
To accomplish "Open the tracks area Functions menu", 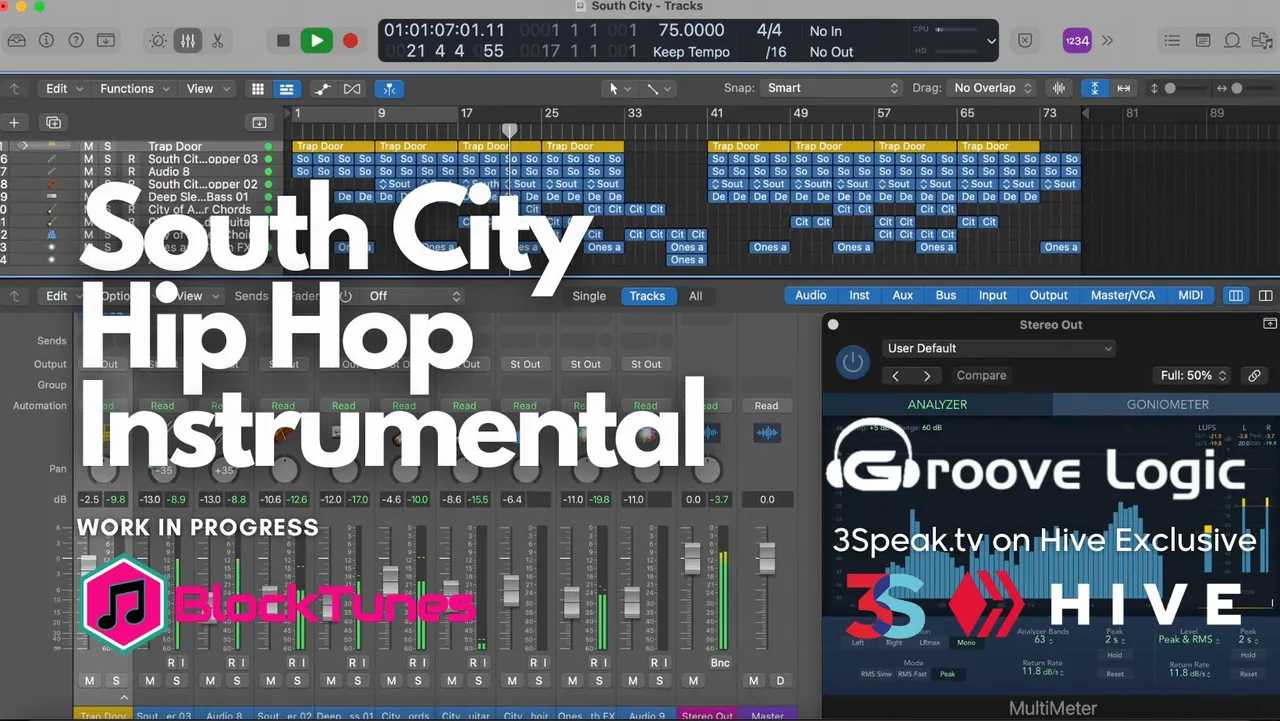I will pyautogui.click(x=134, y=88).
